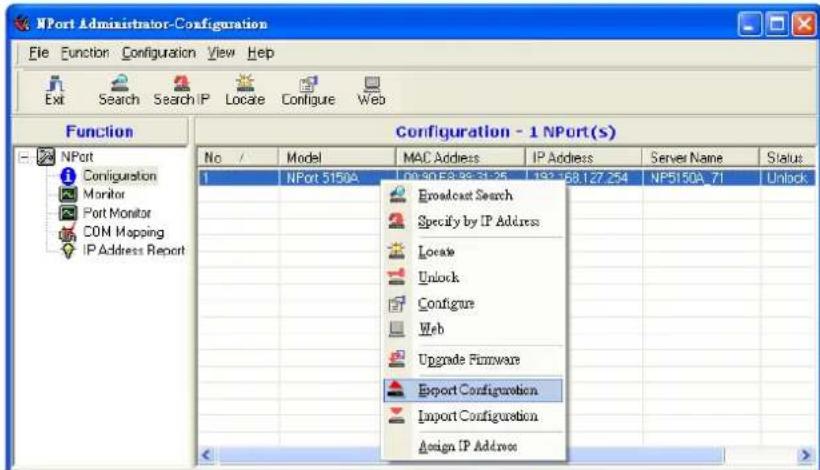This screenshot has height=470, width=820.
Task: Click the Web toolbar icon
Action: (372, 83)
